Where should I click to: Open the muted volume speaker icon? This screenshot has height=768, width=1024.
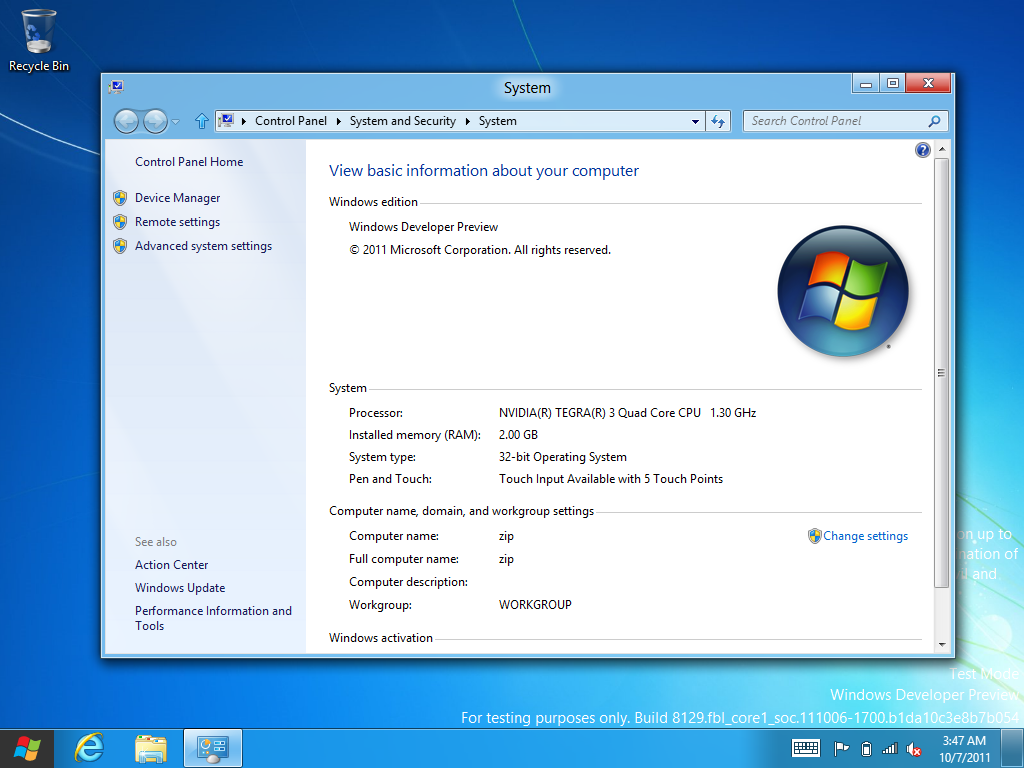tap(913, 748)
